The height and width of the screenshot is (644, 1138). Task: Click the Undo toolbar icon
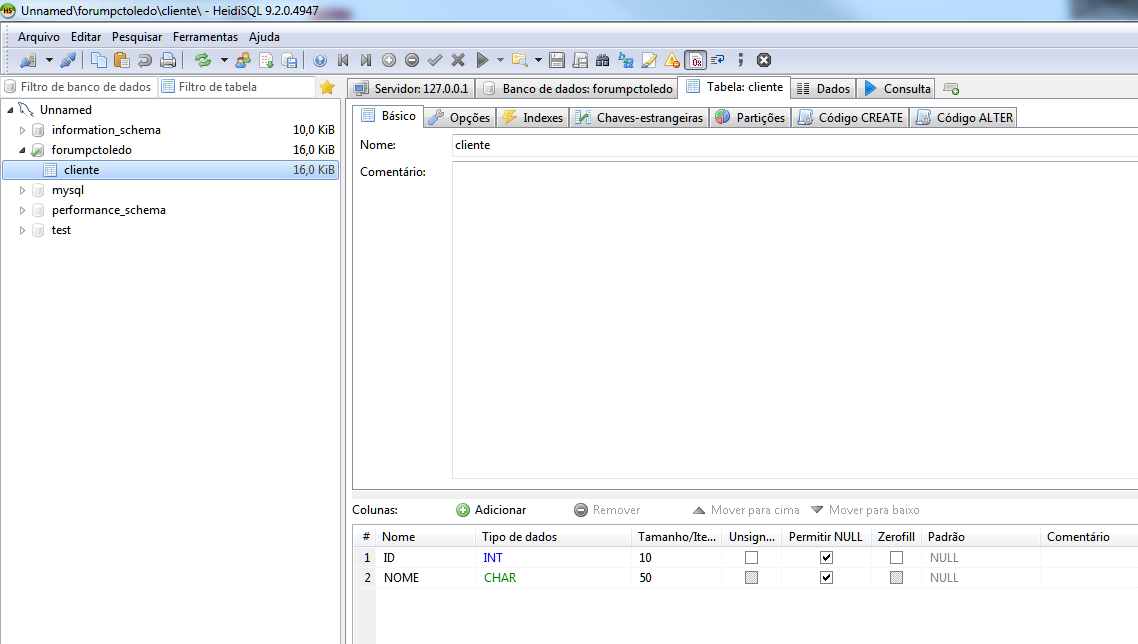pyautogui.click(x=144, y=60)
